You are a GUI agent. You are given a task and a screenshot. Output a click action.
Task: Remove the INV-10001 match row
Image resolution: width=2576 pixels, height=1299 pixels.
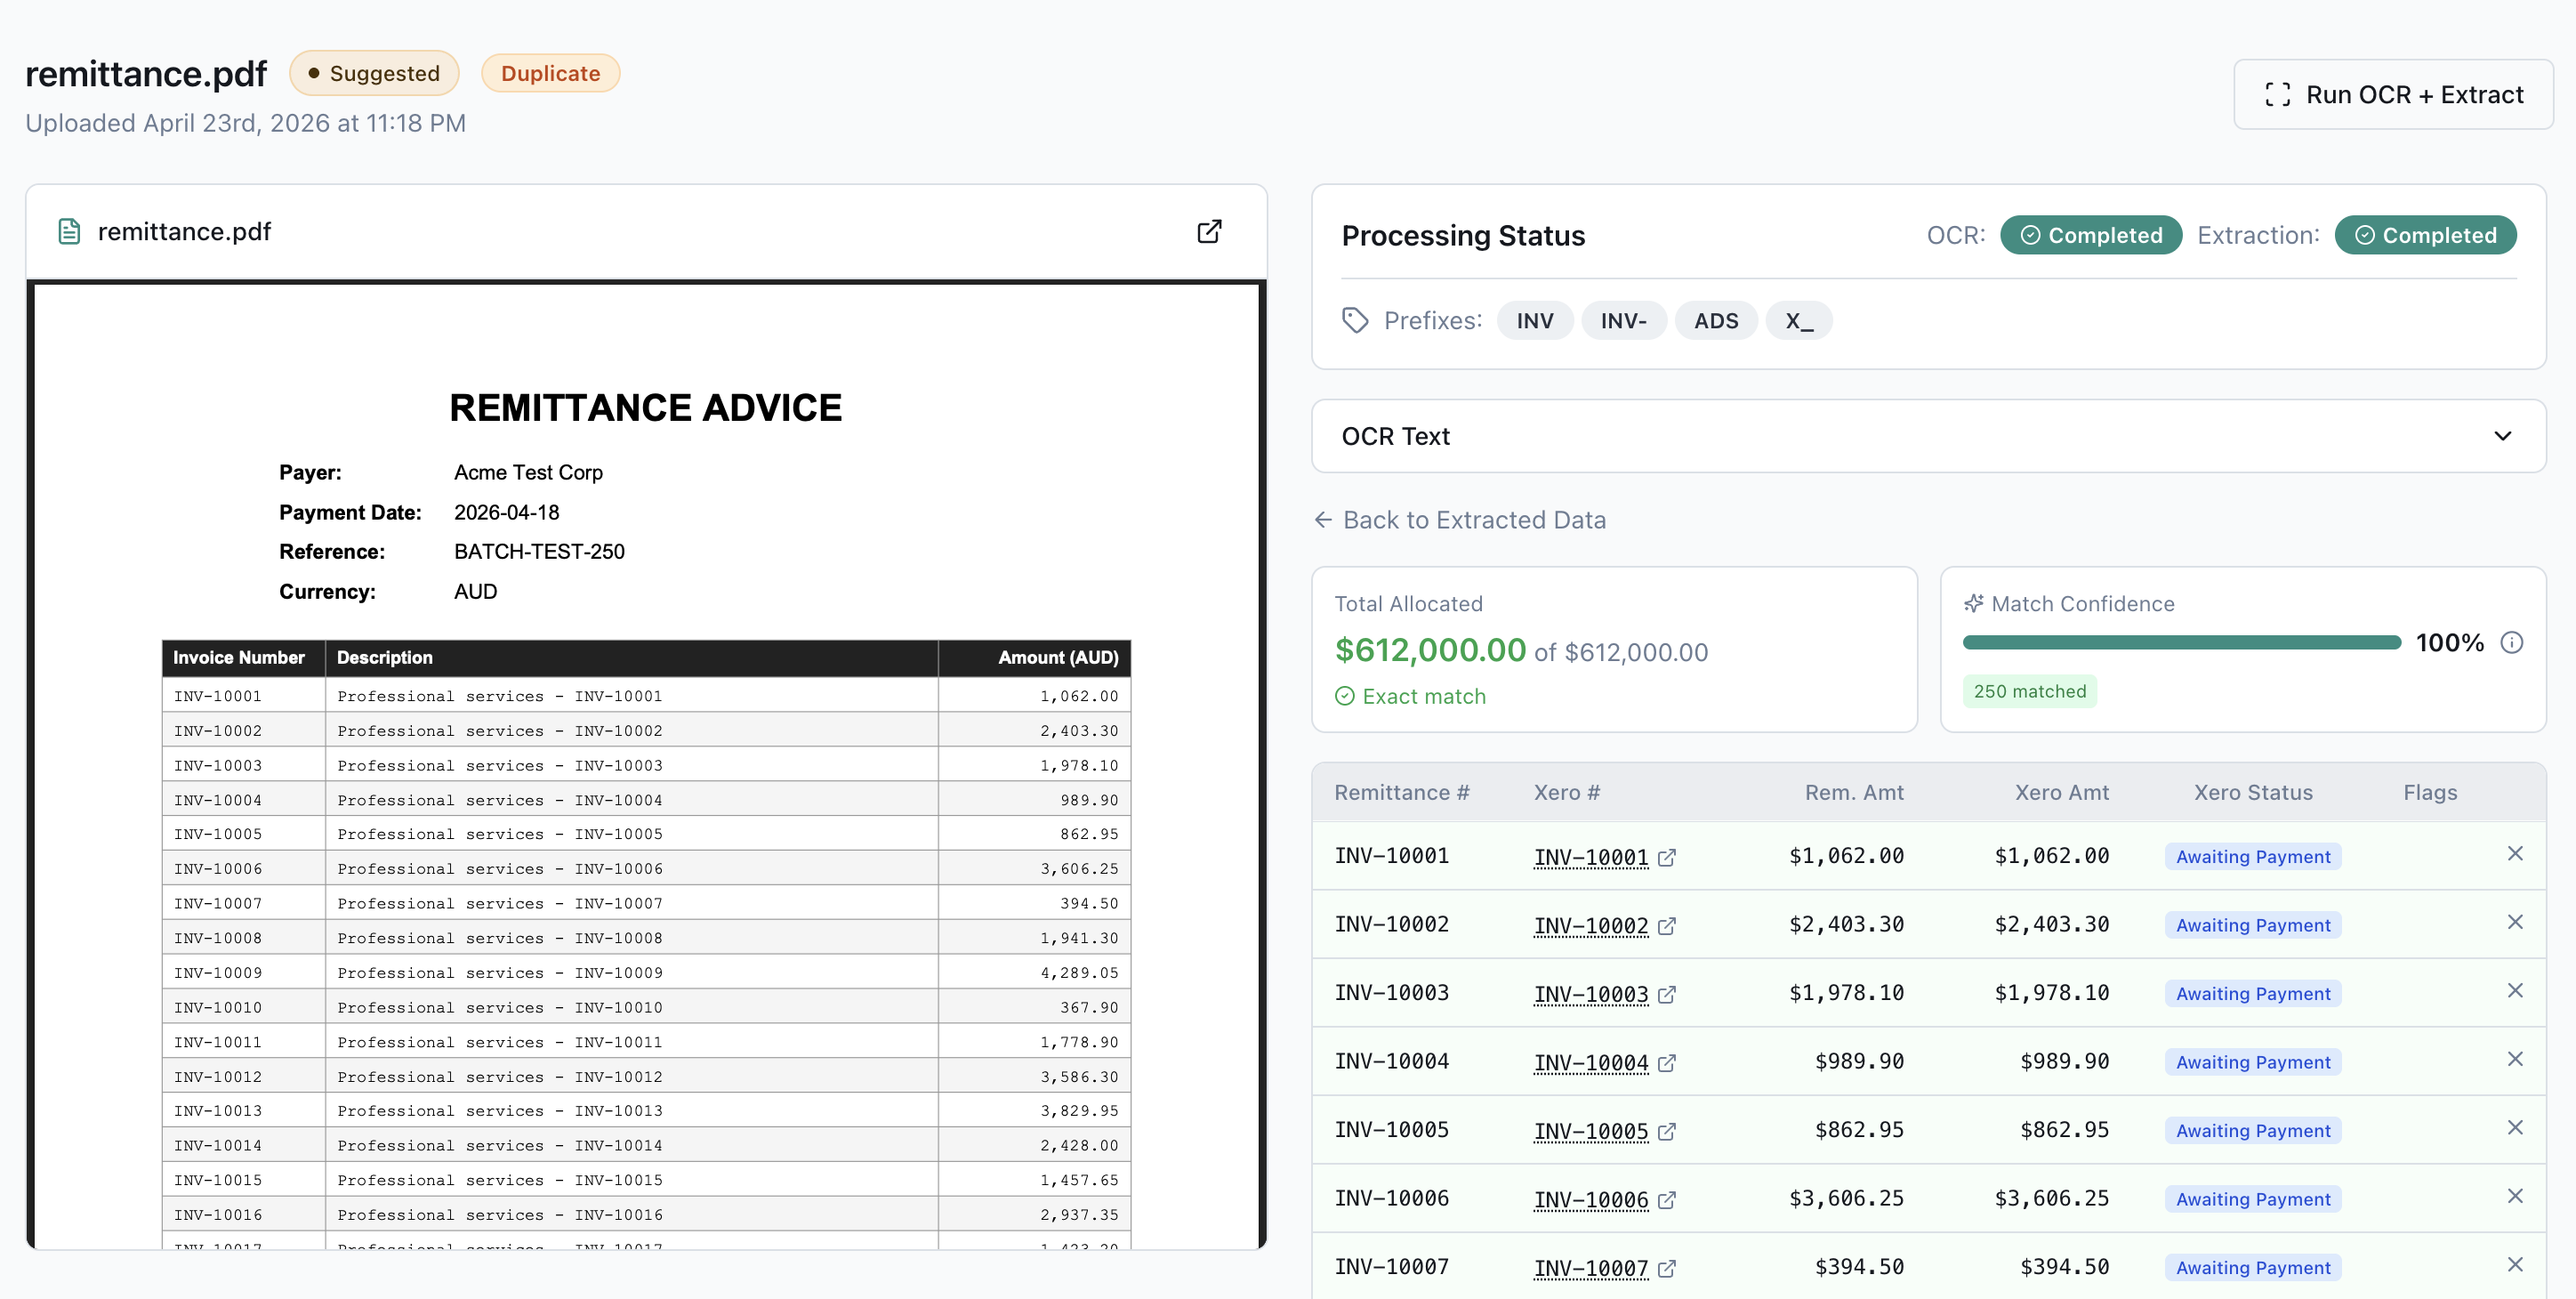(2515, 854)
